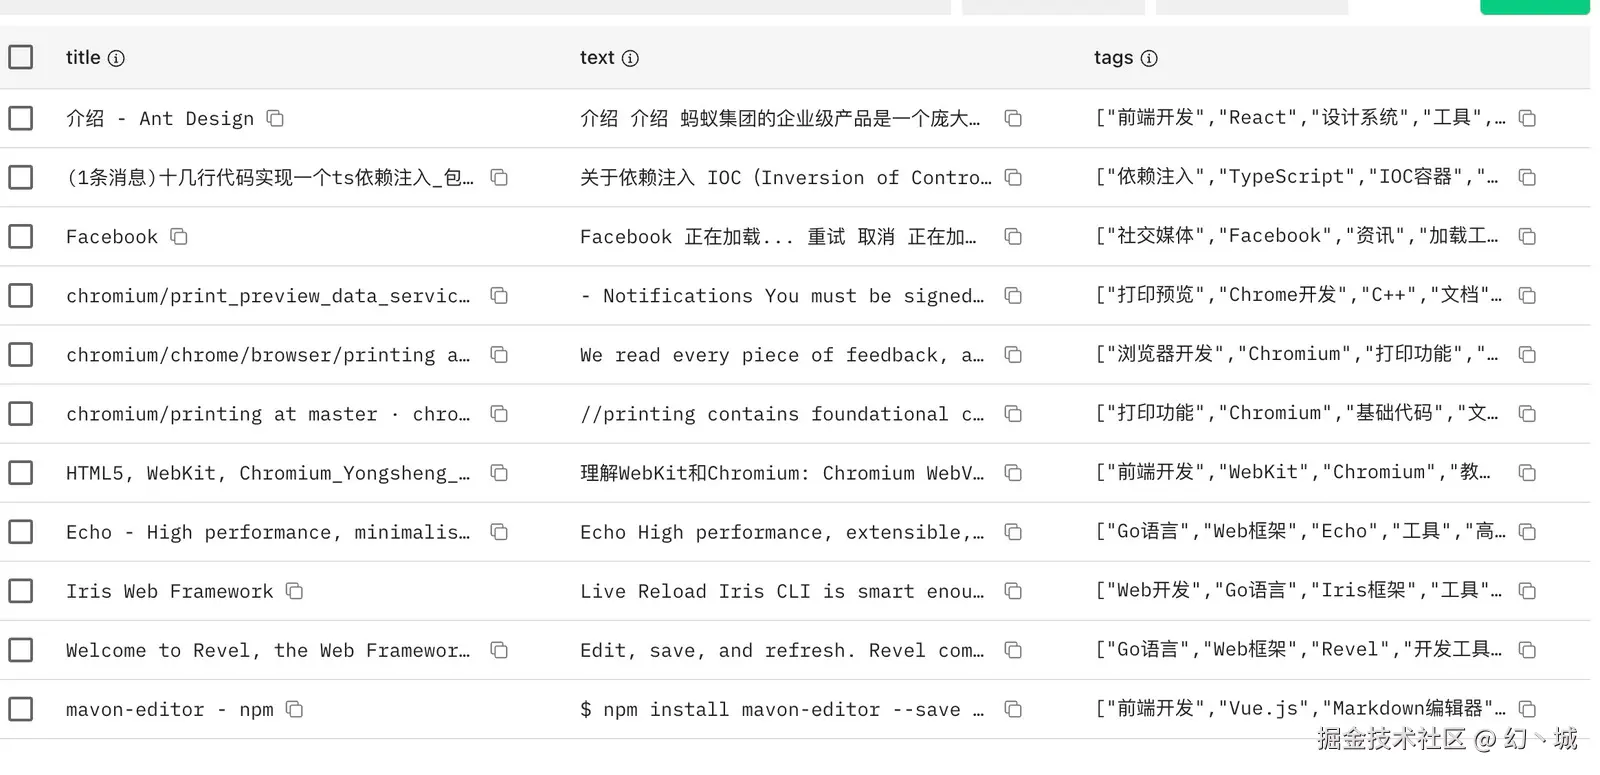Copy title chromium/print_preview_data_servic…
The image size is (1600, 775).
point(499,296)
